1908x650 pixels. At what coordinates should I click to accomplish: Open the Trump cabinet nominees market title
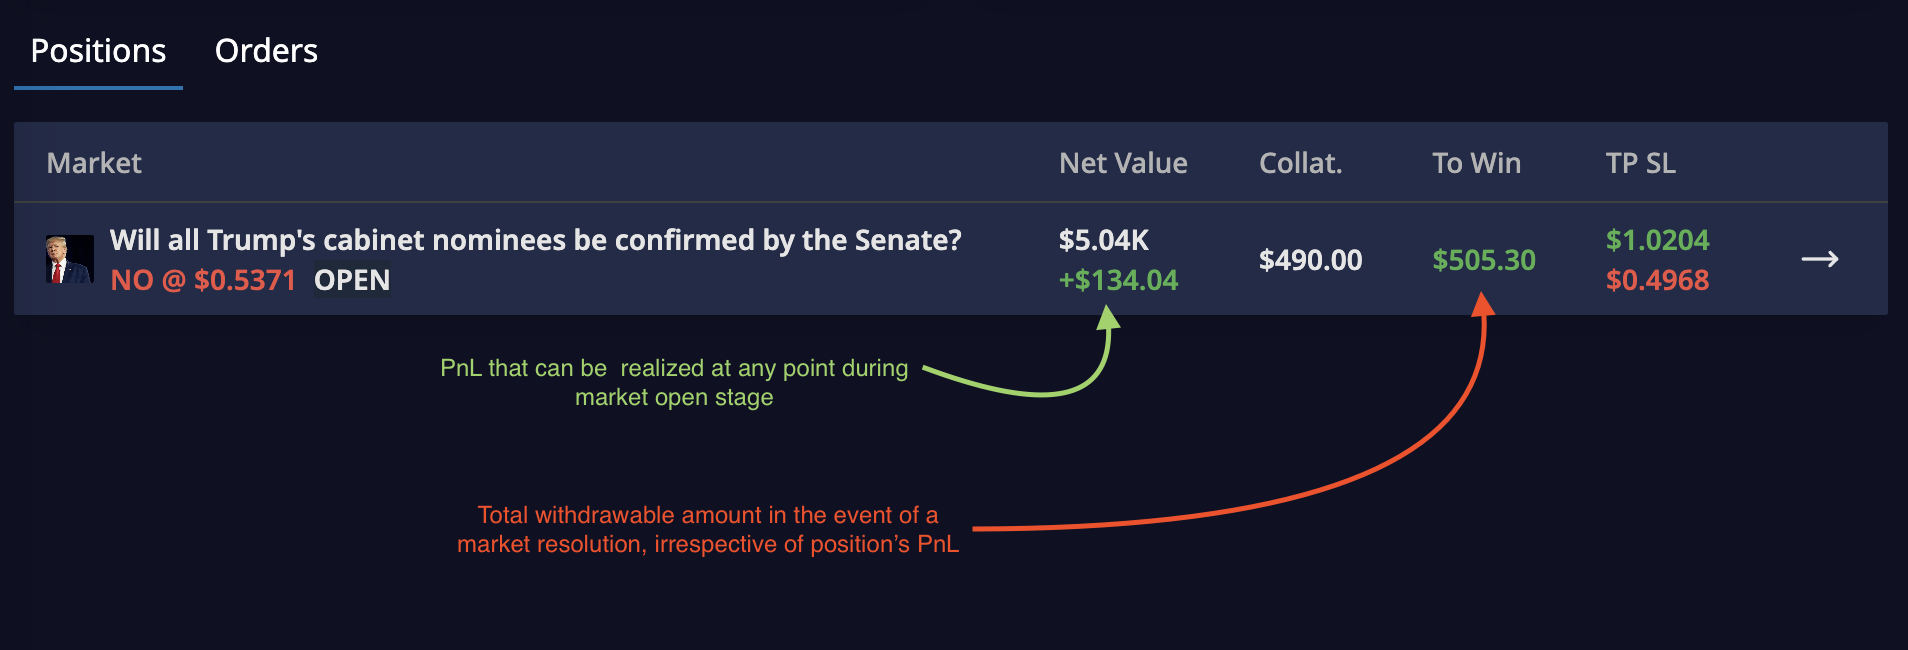pyautogui.click(x=535, y=240)
